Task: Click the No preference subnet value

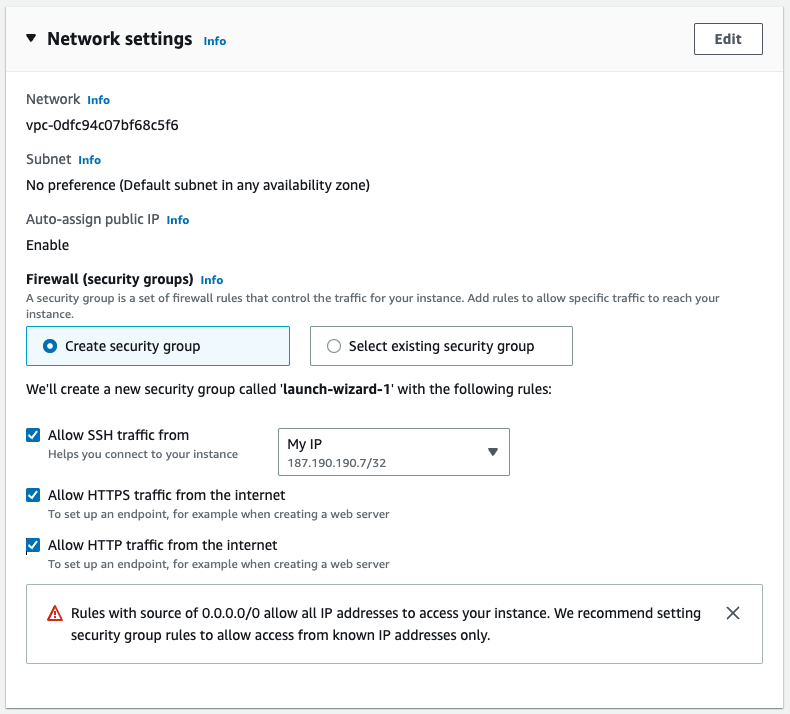Action: tap(198, 185)
